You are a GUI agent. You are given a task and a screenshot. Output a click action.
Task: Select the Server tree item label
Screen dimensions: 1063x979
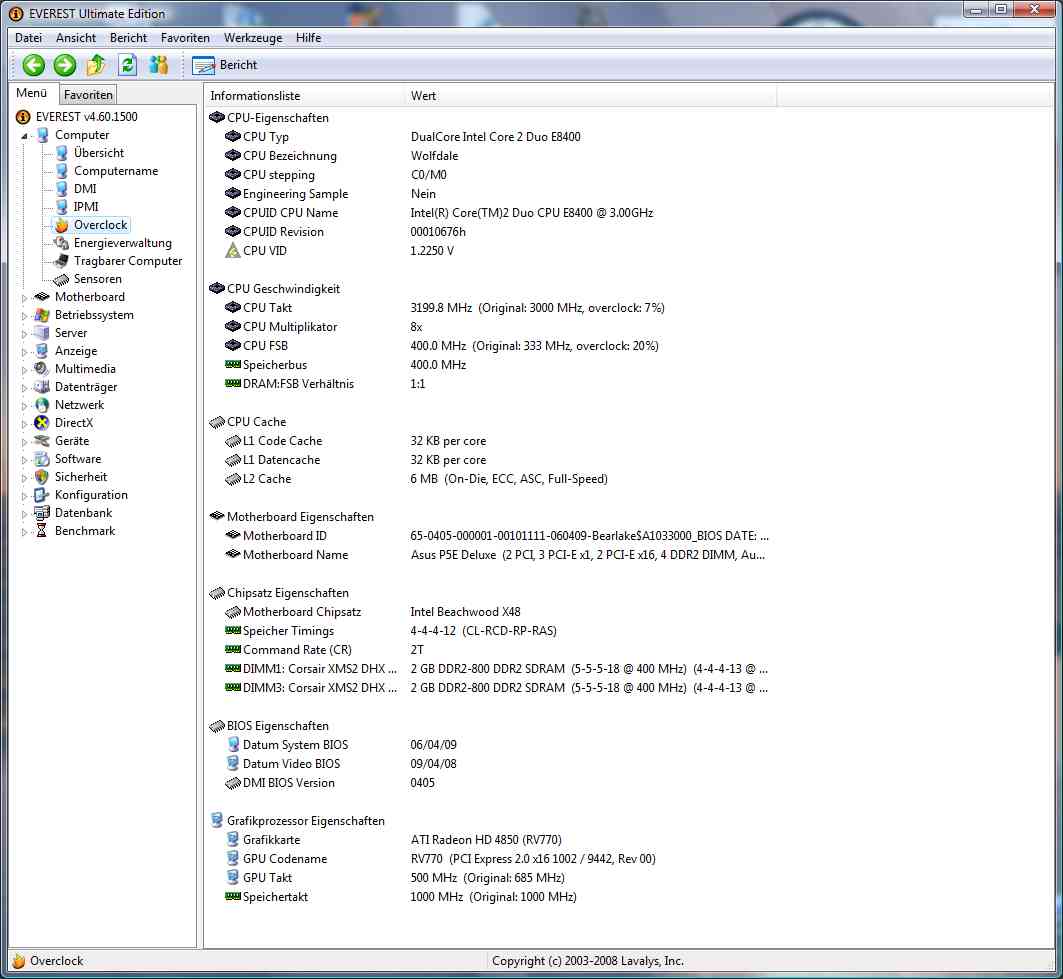(x=71, y=333)
